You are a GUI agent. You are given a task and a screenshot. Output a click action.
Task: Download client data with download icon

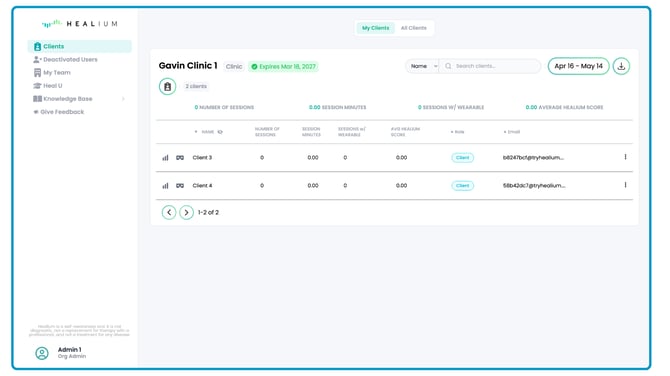pyautogui.click(x=621, y=66)
